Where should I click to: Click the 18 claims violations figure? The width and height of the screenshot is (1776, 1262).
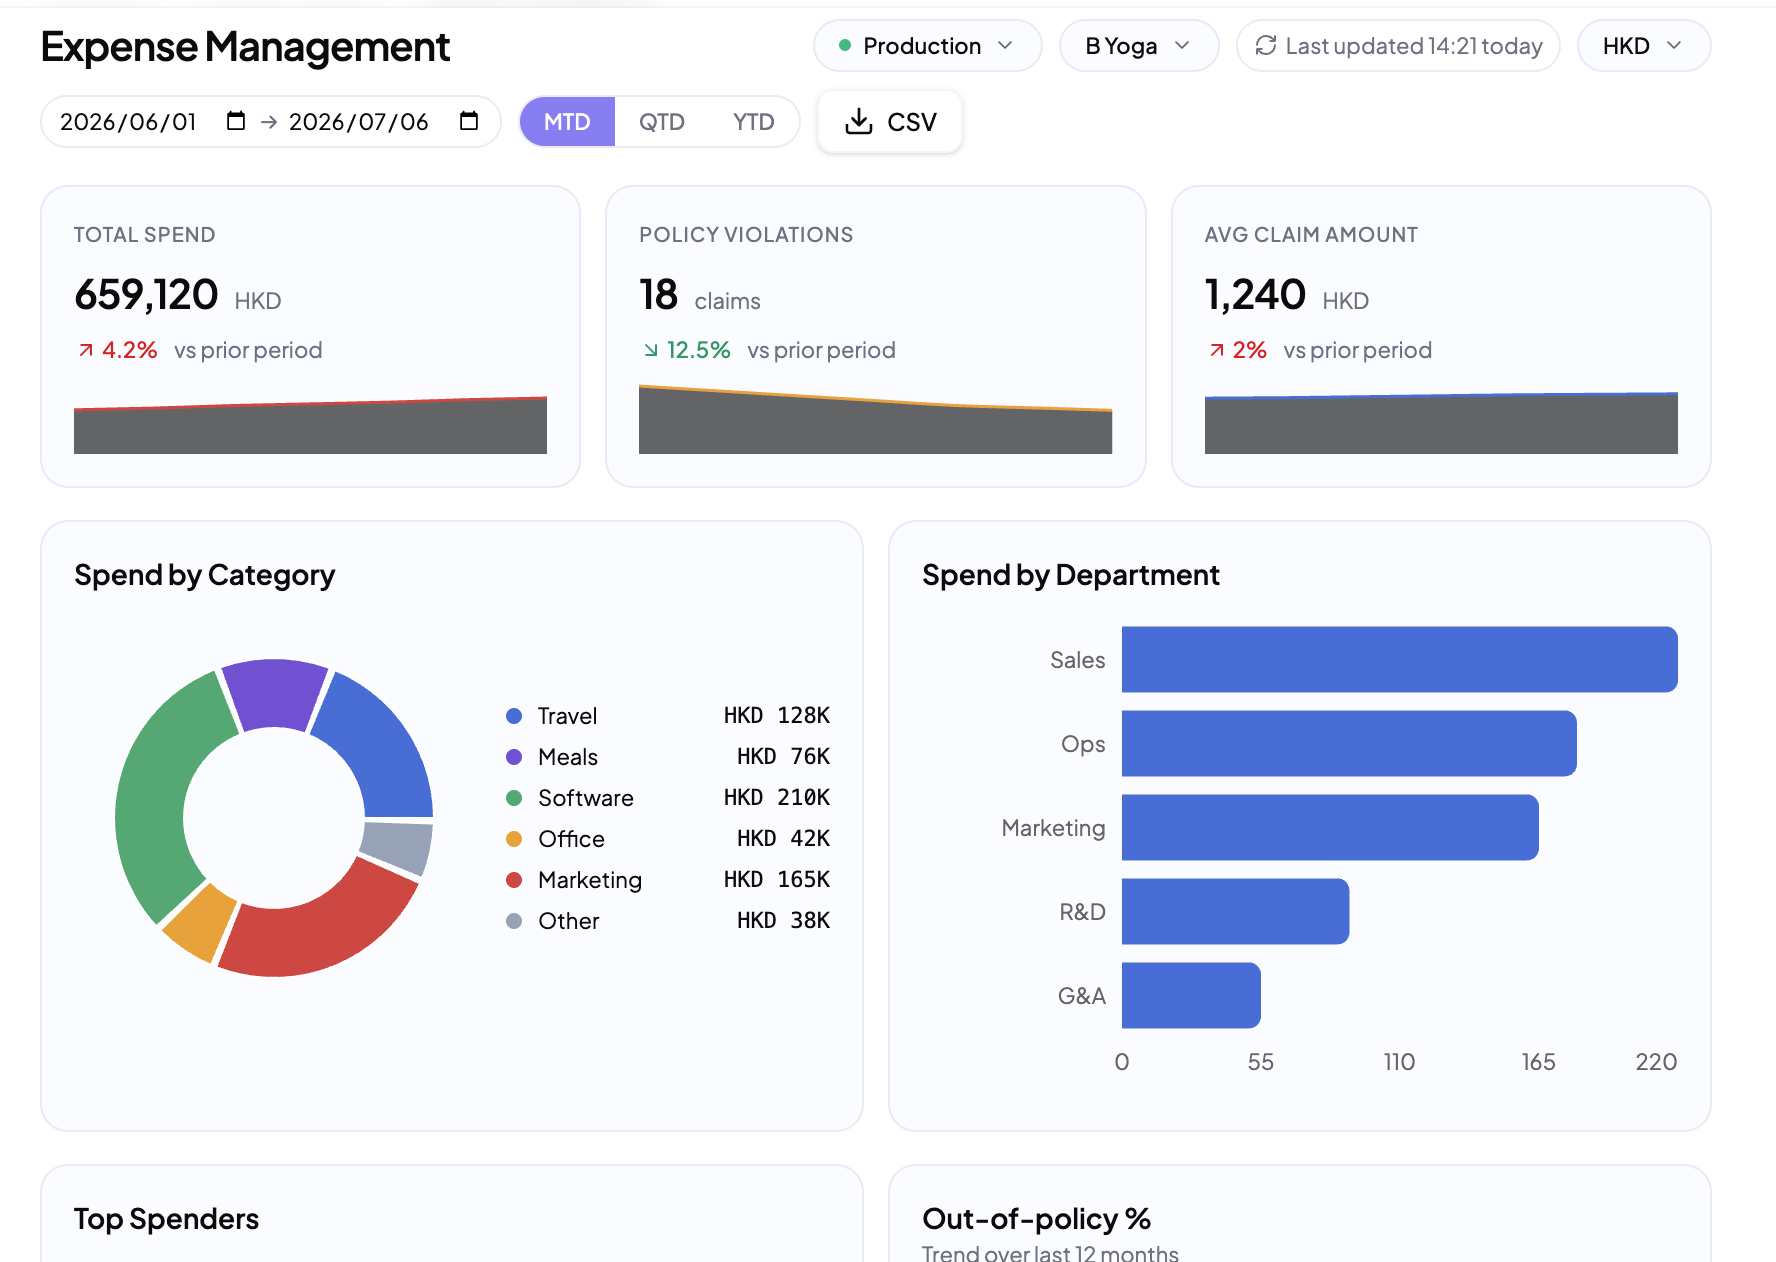click(x=659, y=295)
